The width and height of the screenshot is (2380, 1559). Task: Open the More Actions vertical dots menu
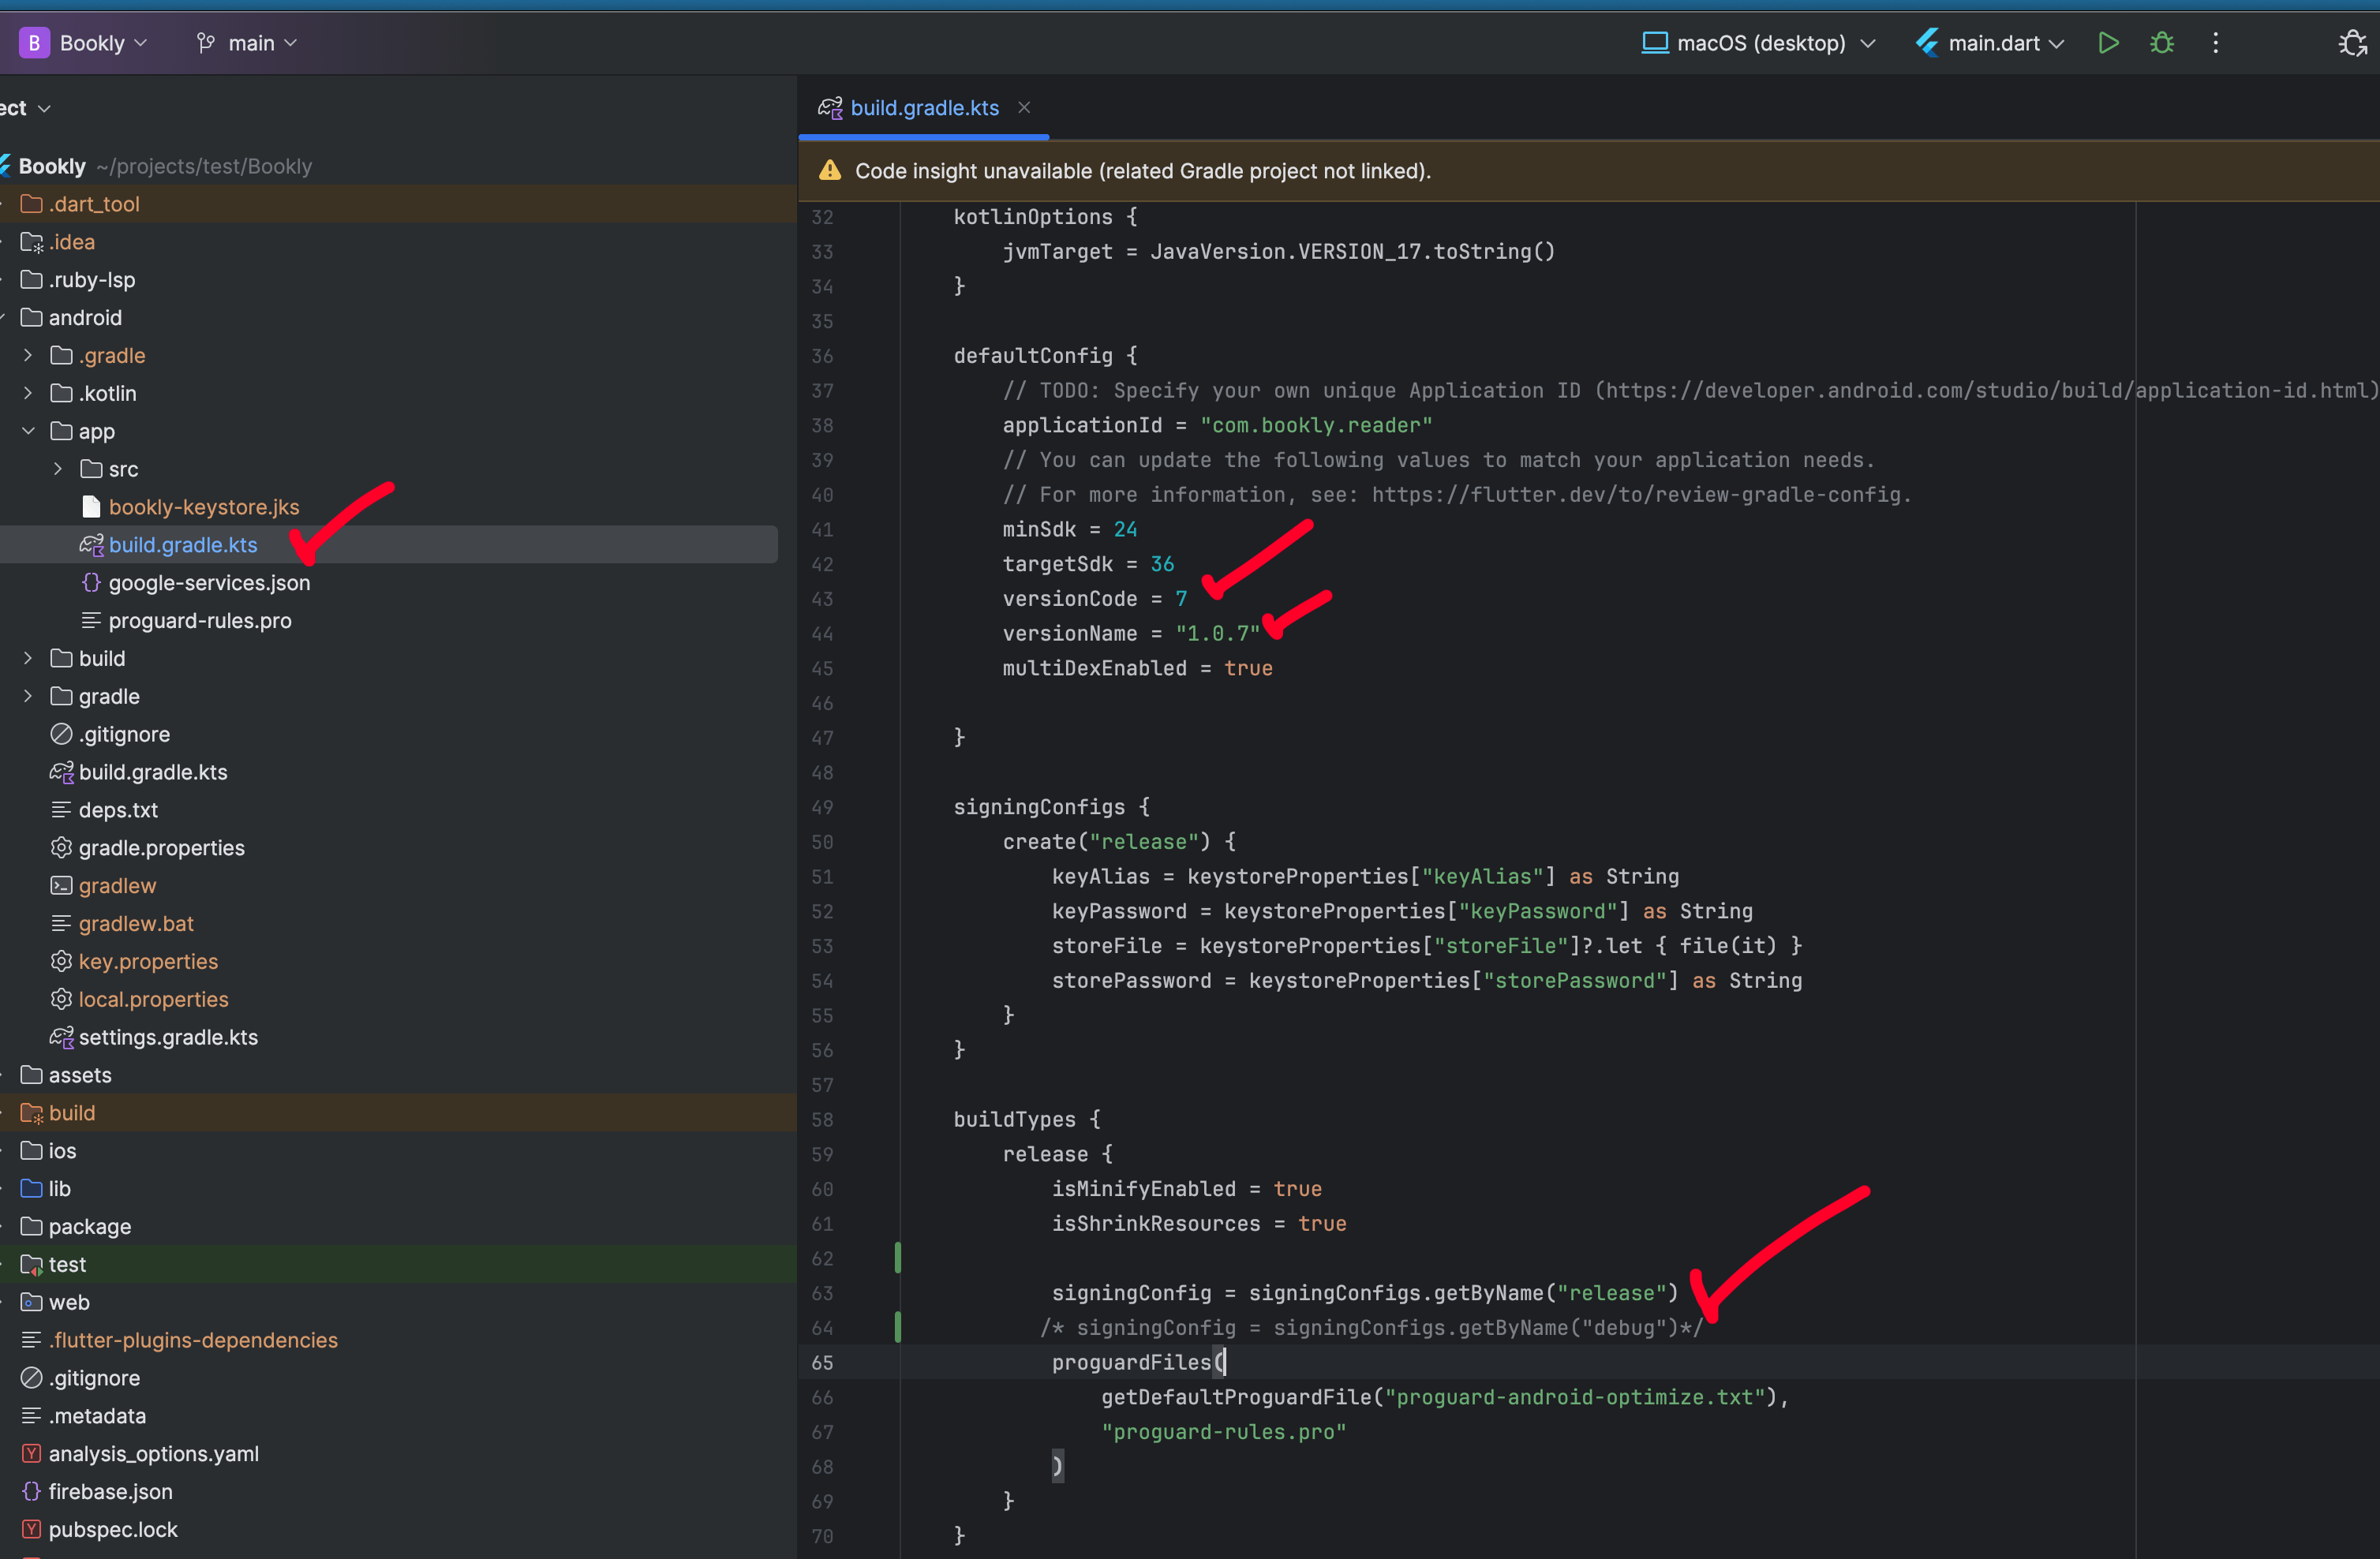tap(2215, 43)
